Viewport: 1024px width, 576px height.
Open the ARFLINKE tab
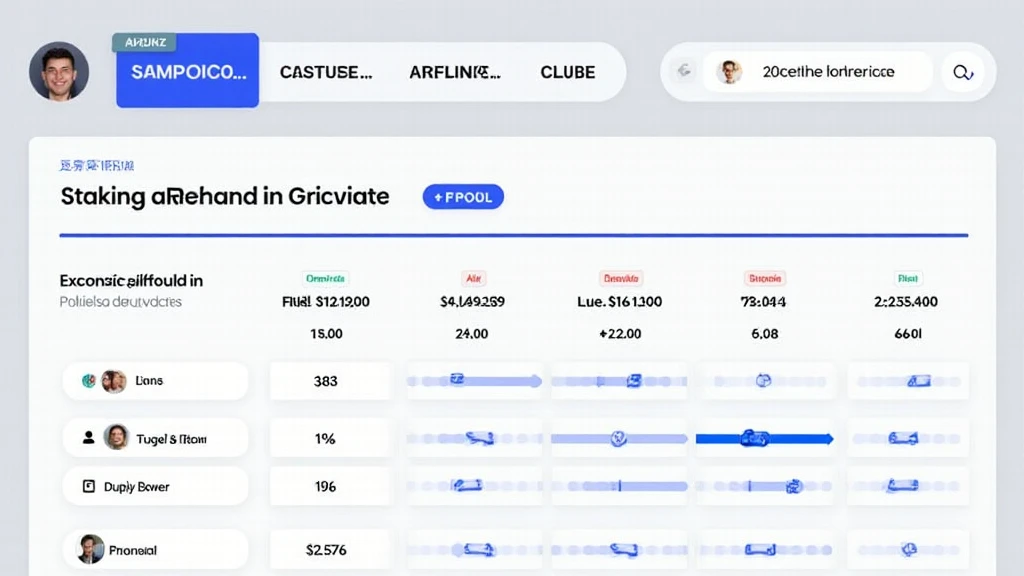coord(454,72)
